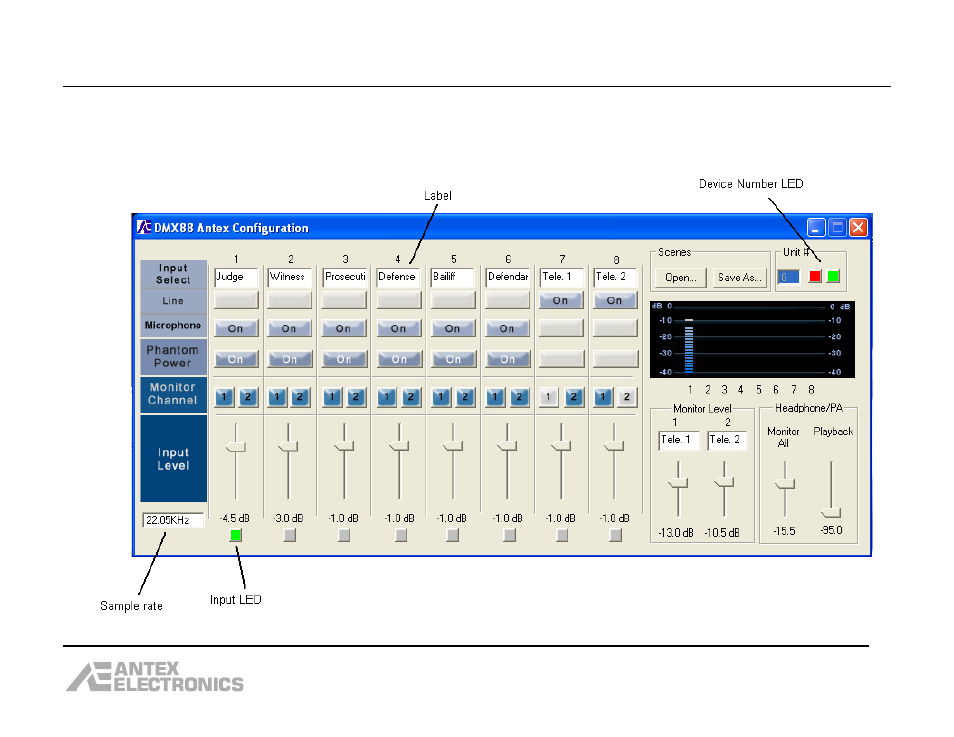Toggle Phantom Power On for channel 1
954x737 pixels.
(236, 359)
